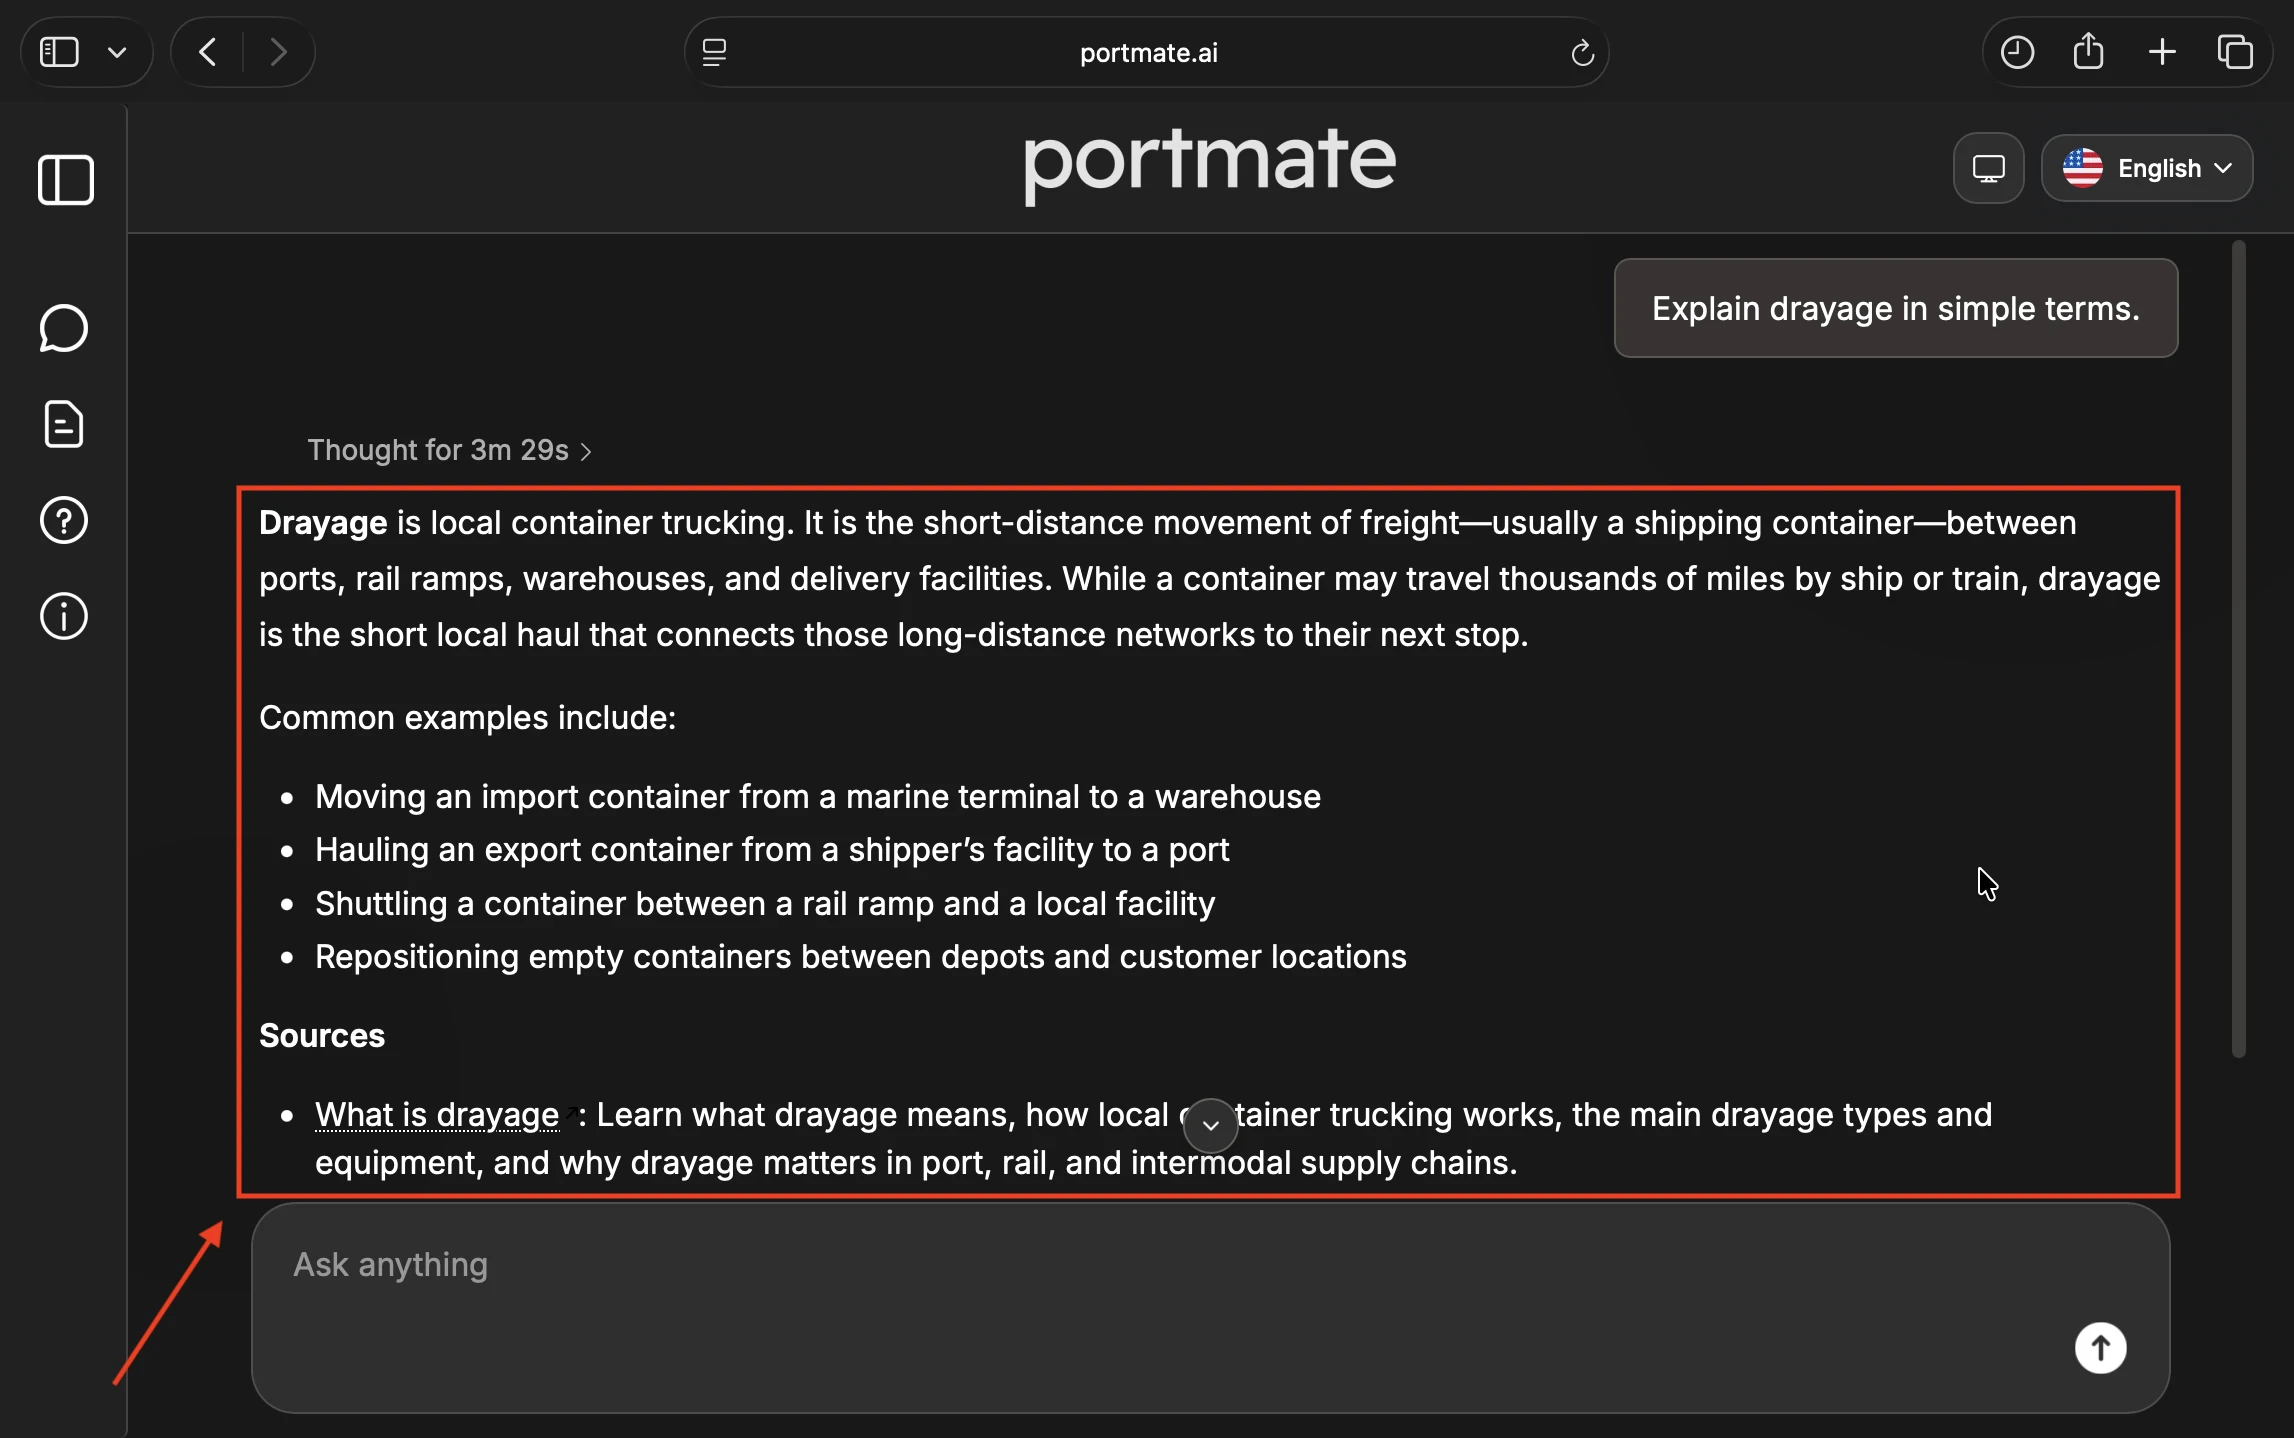
Task: Open the English language dropdown
Action: coord(2147,168)
